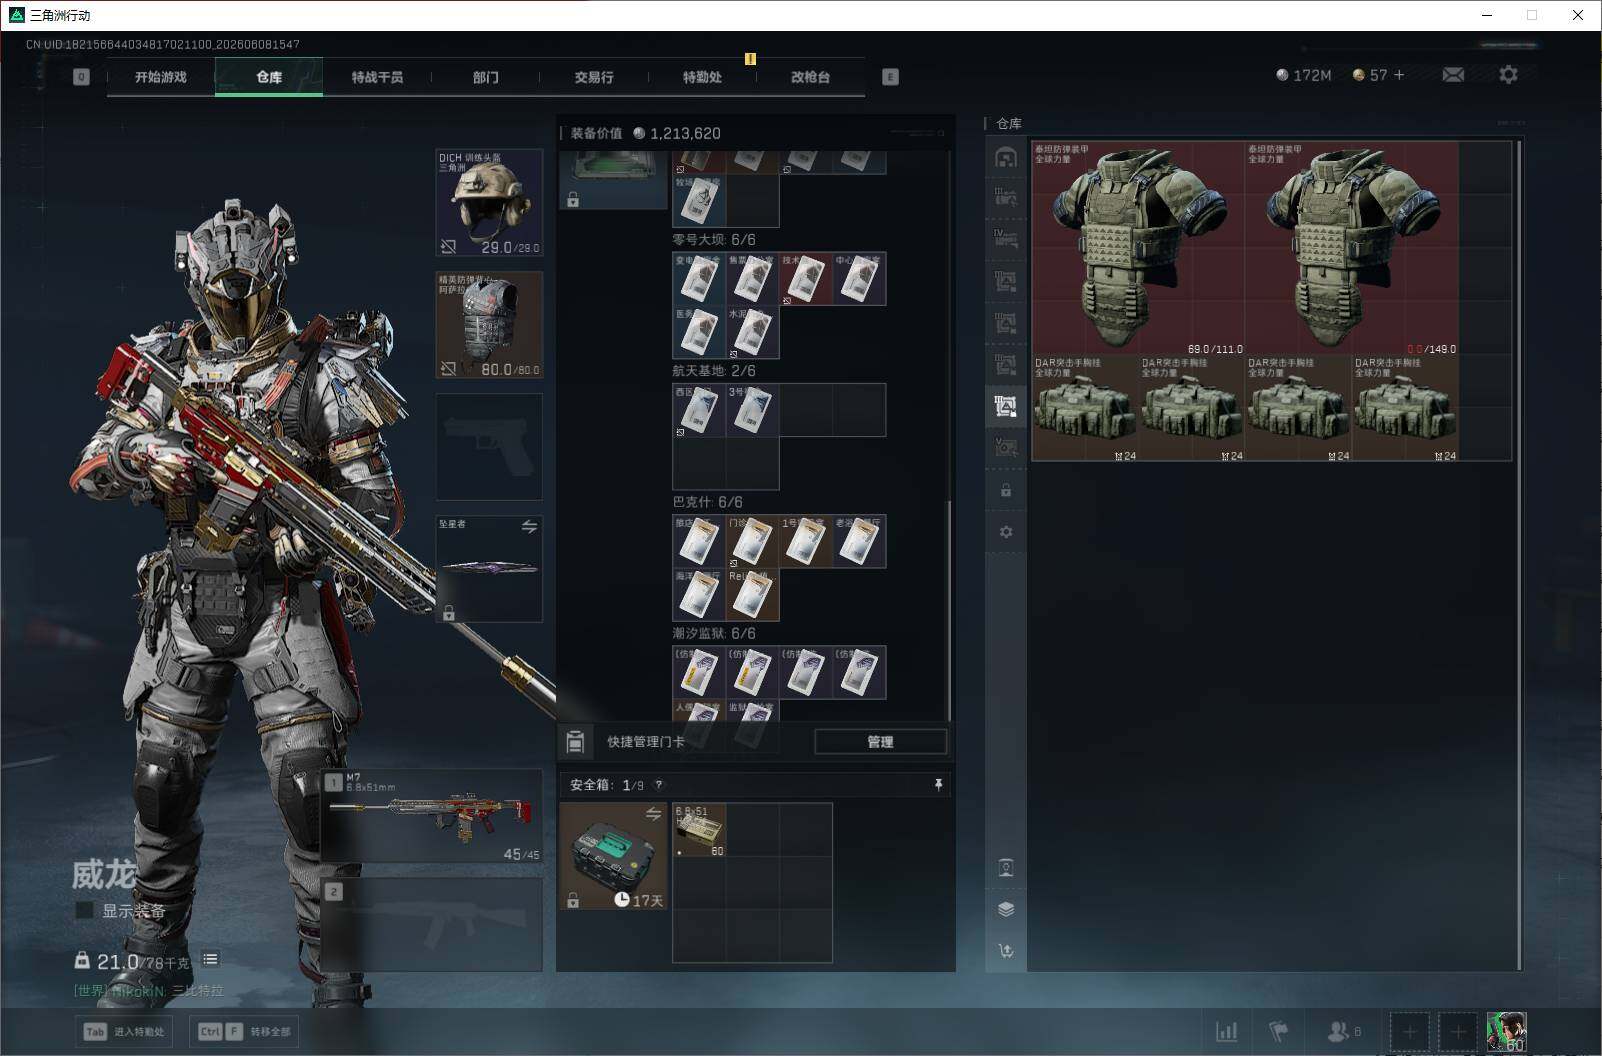
Task: Click the stash panel scrollbar
Action: [x=1519, y=555]
